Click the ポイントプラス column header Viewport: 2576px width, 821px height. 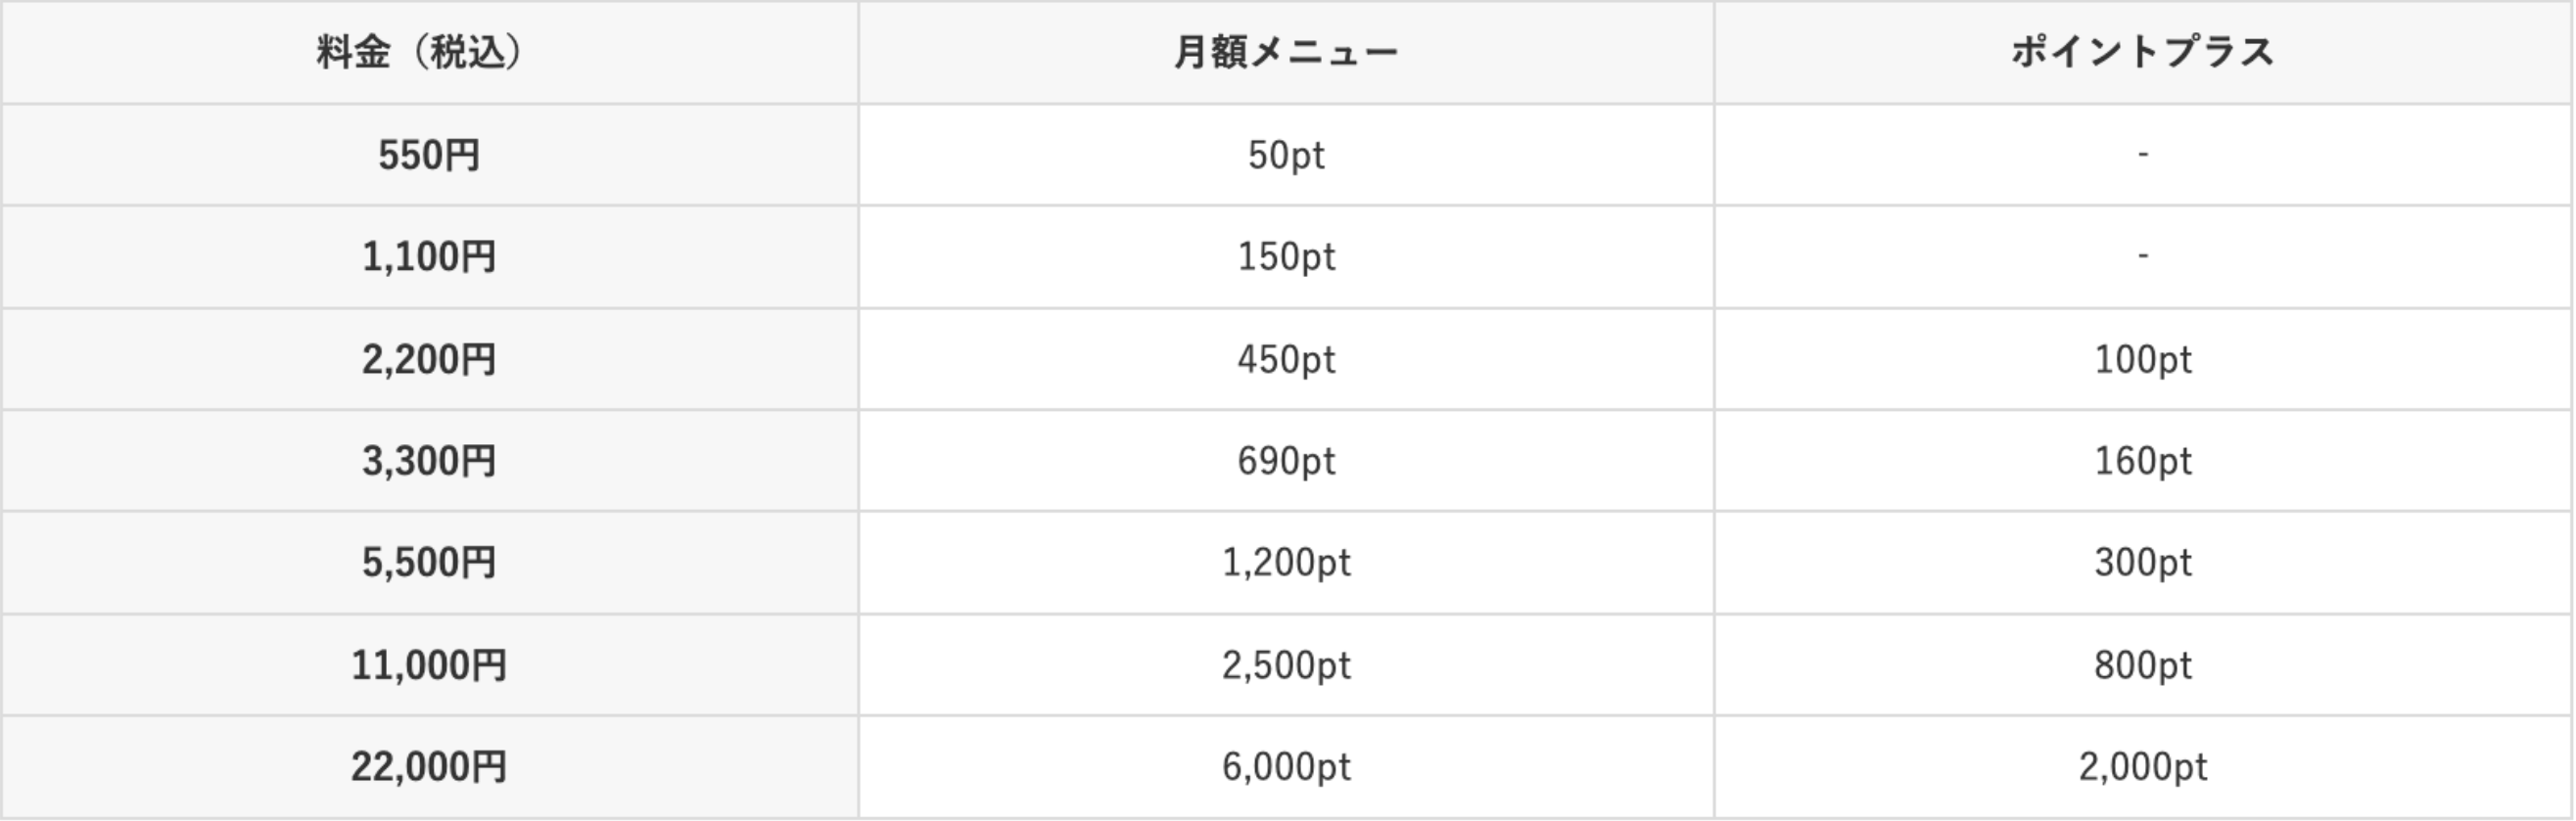(x=2143, y=52)
